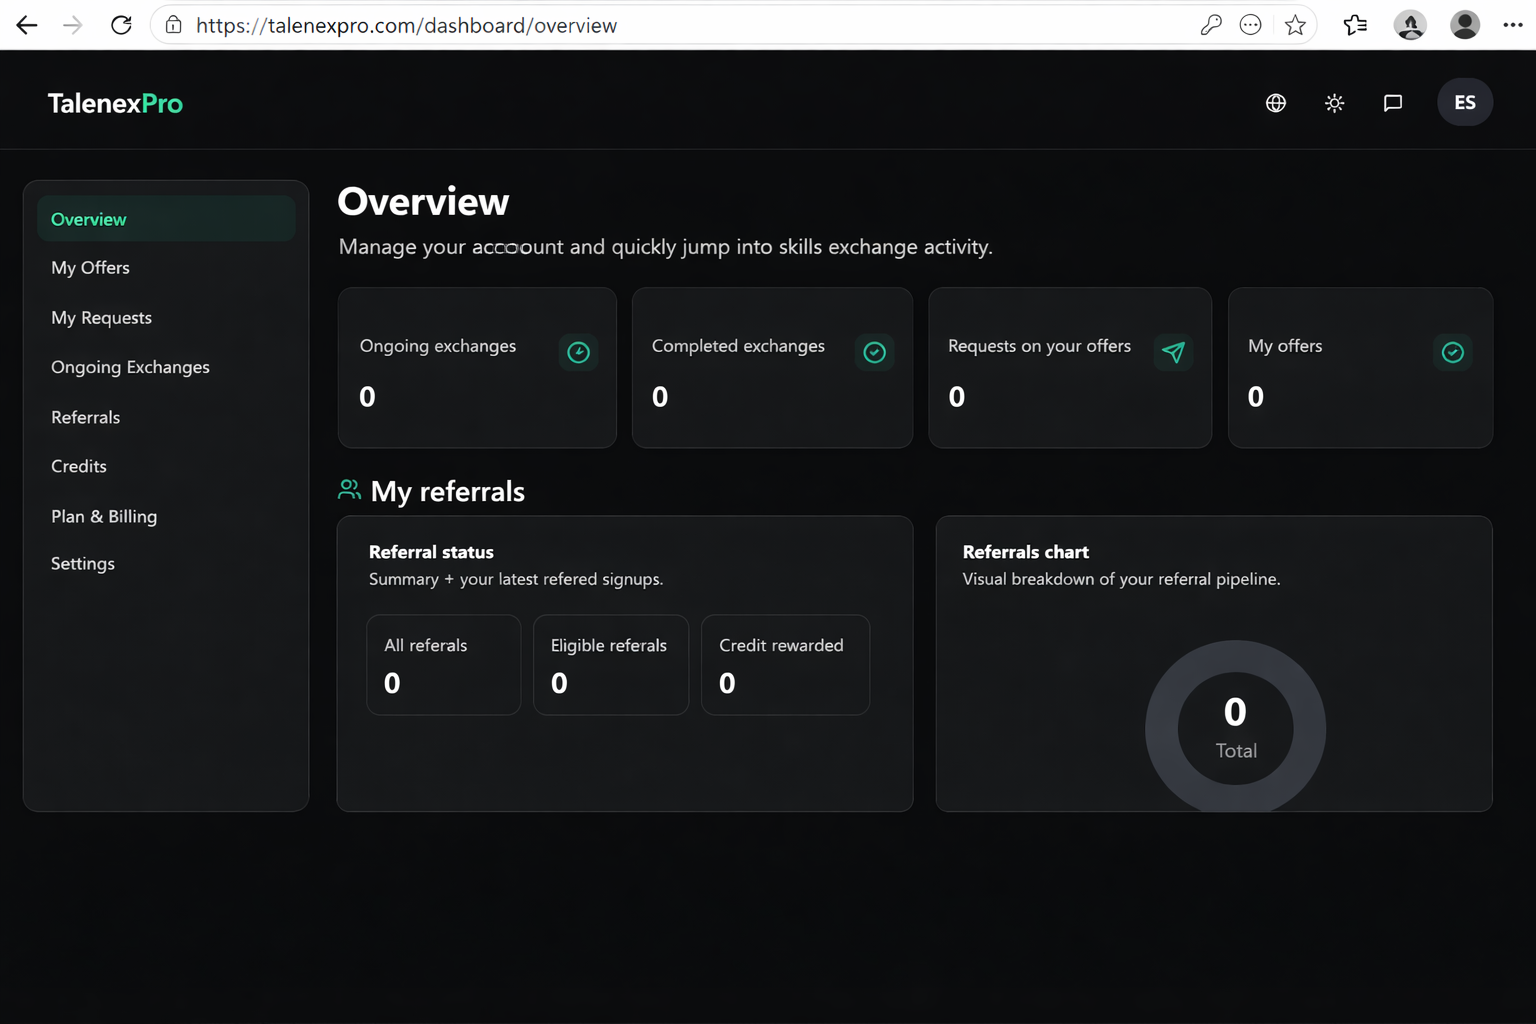The width and height of the screenshot is (1536, 1024).
Task: Open the language globe icon
Action: [1276, 103]
